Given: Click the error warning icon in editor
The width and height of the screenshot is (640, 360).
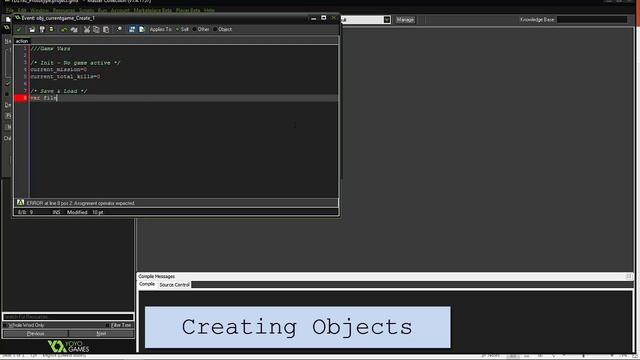Looking at the screenshot, I should coord(20,202).
